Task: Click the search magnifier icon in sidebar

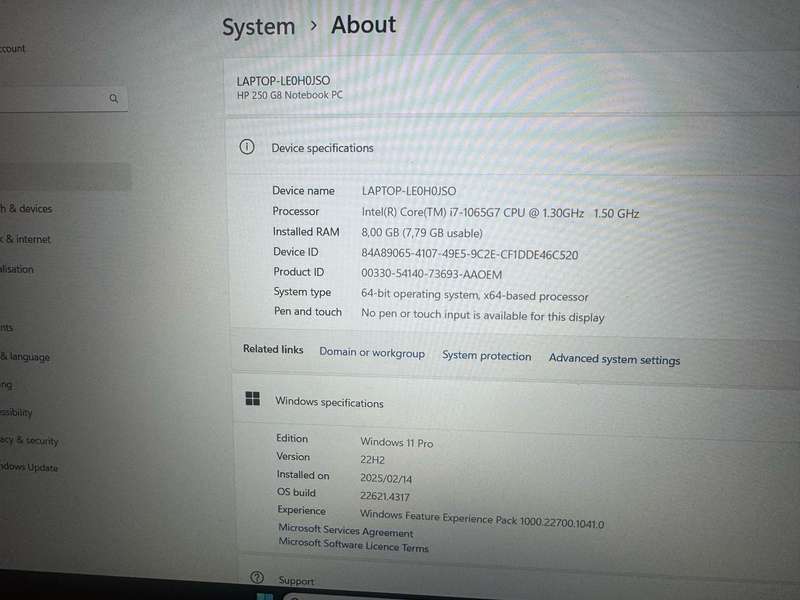Action: (x=114, y=98)
